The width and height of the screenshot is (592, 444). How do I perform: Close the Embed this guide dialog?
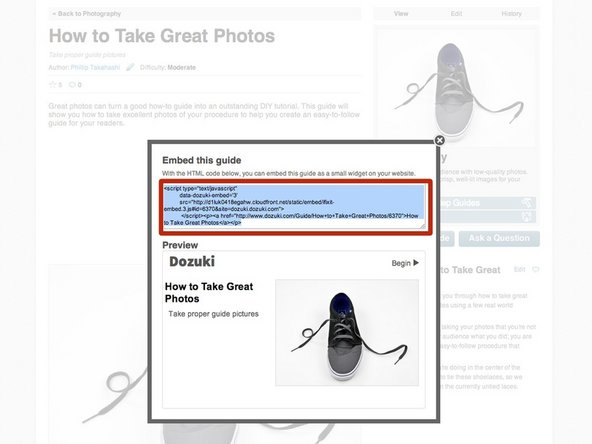pos(439,140)
